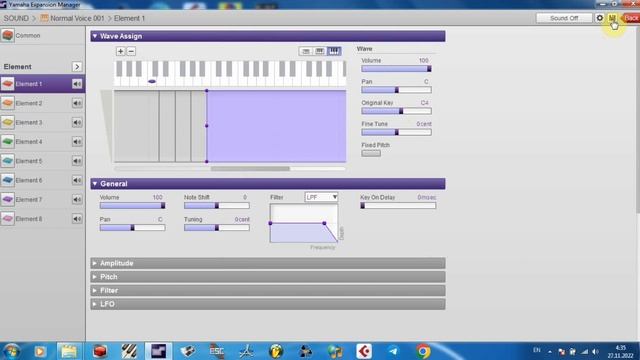This screenshot has width=640, height=360.
Task: Switch to the middle wave view icon
Action: pyautogui.click(x=320, y=51)
